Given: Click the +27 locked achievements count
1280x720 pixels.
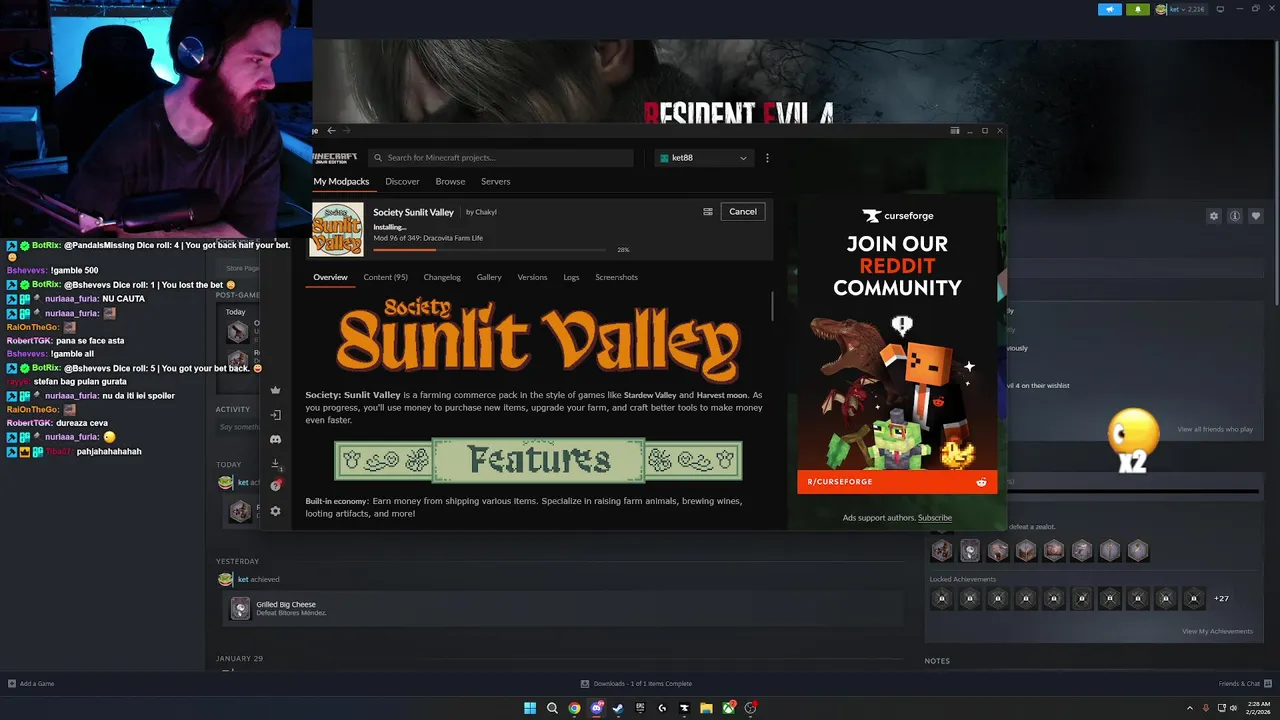Looking at the screenshot, I should coord(1221,599).
